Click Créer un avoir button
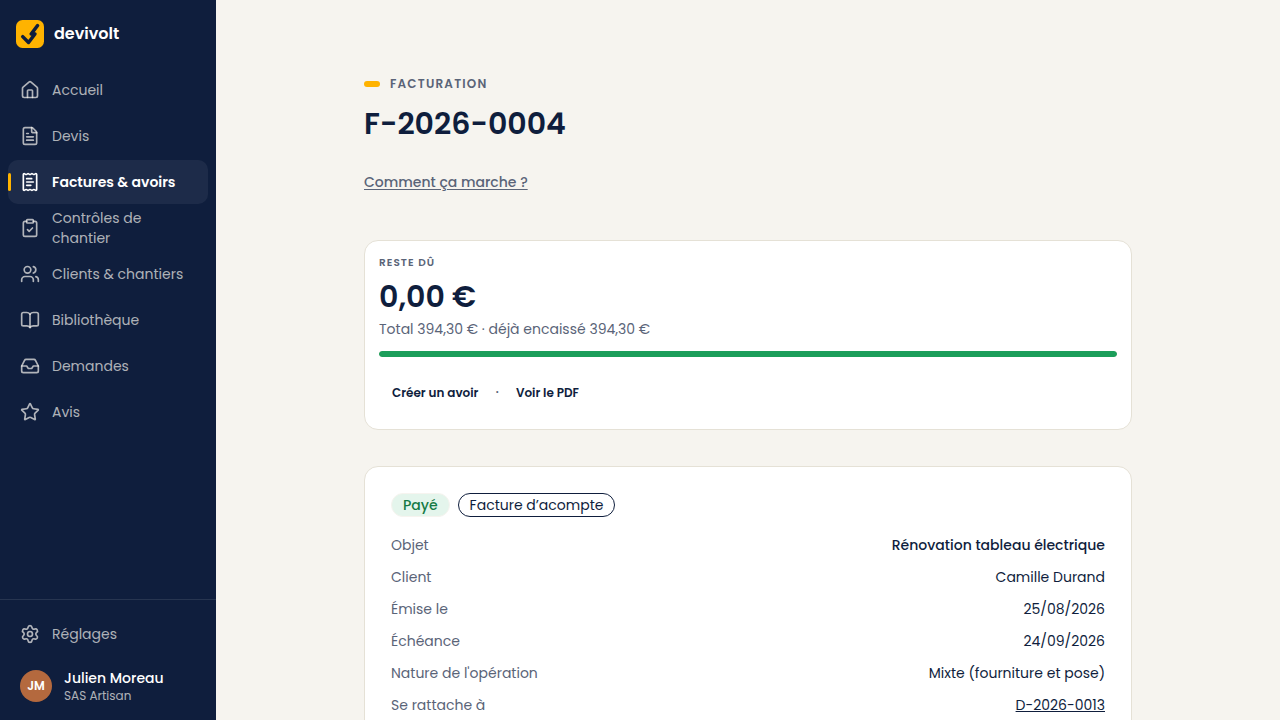Screen dimensions: 1280x720 pyautogui.click(x=435, y=393)
